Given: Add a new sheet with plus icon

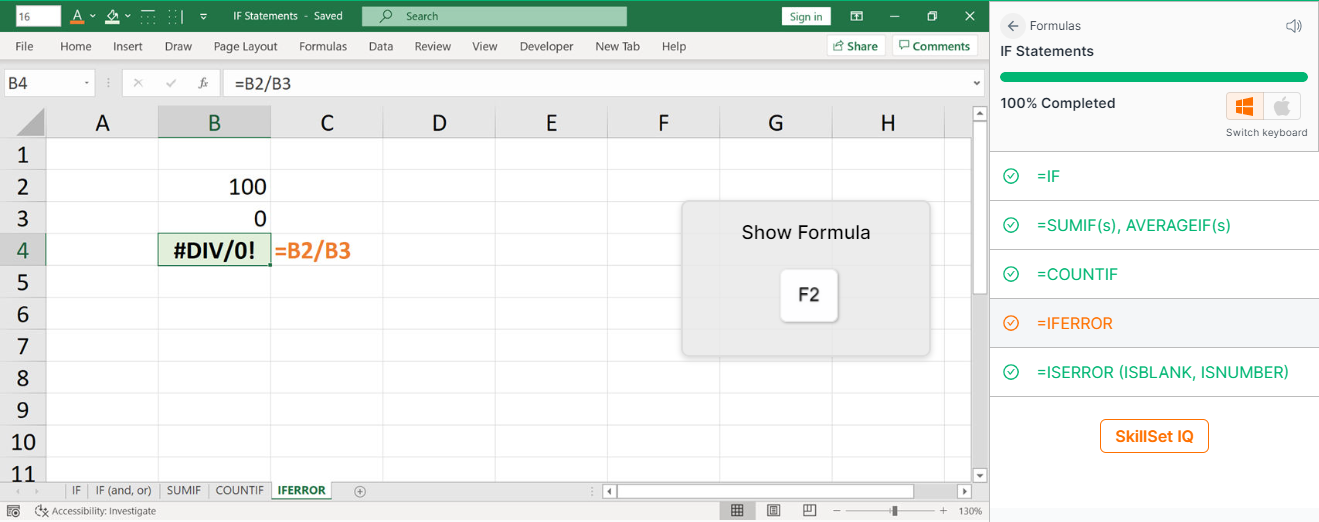Looking at the screenshot, I should [360, 491].
